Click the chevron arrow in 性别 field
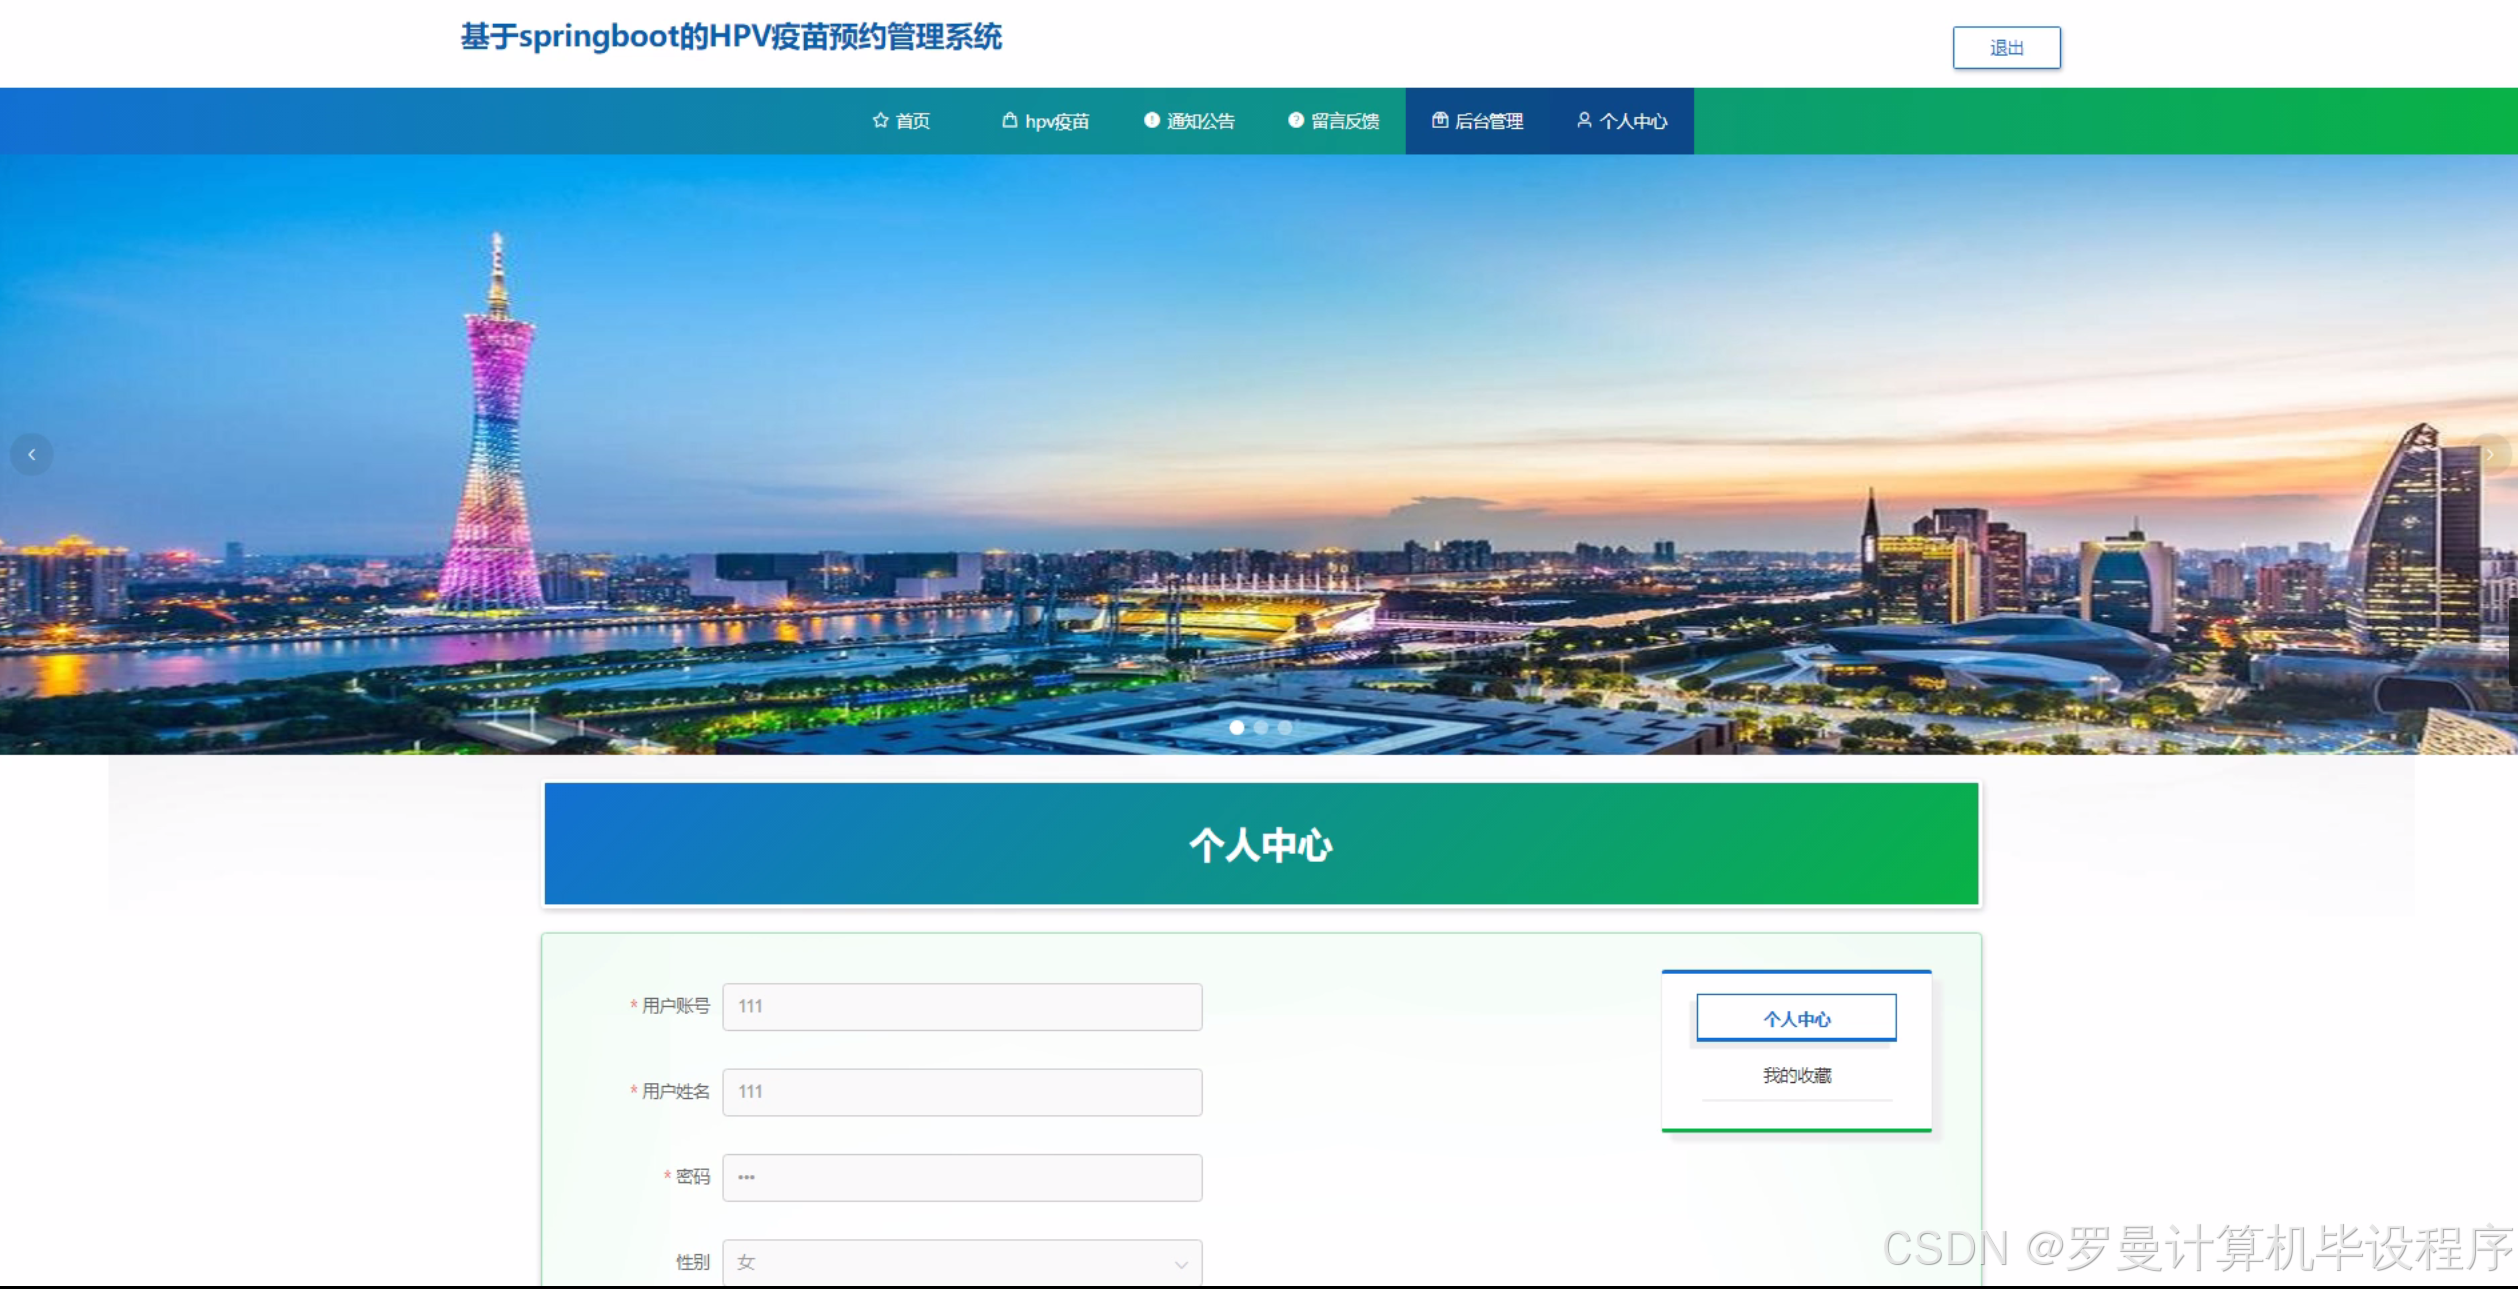 pos(1181,1265)
